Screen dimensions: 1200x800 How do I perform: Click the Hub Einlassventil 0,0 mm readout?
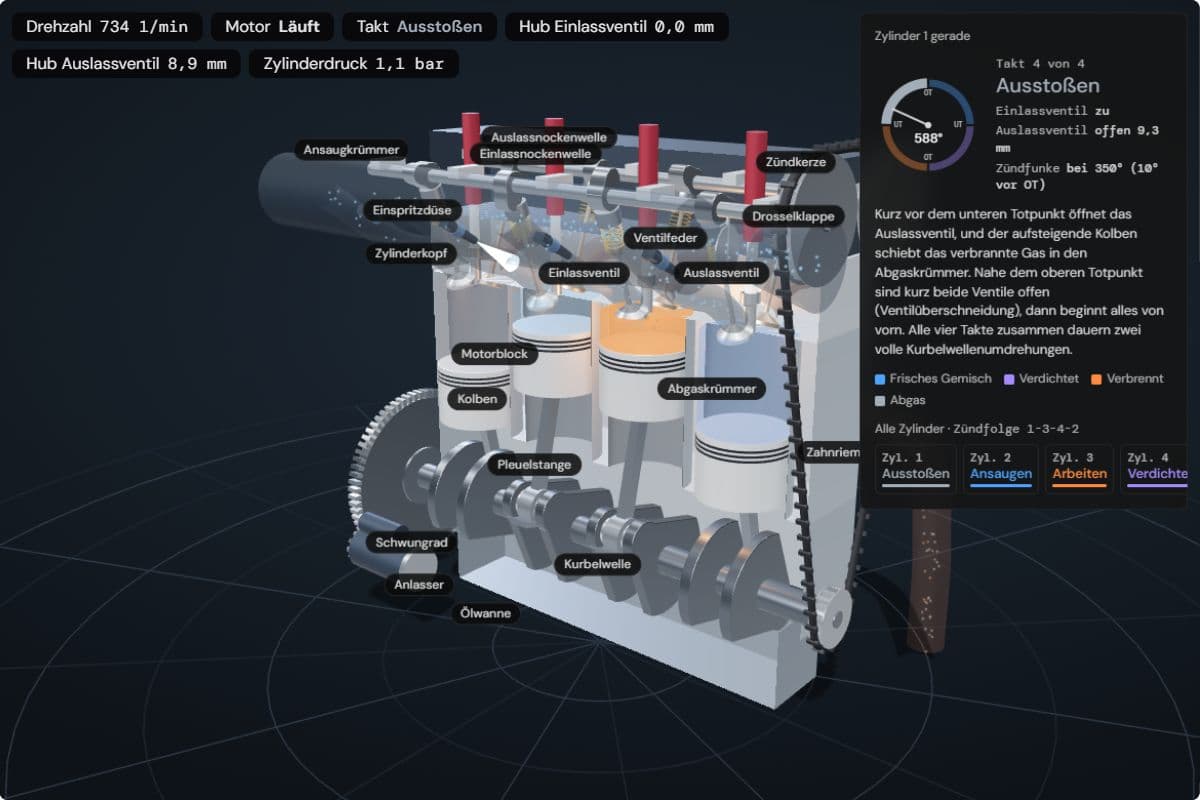click(x=617, y=27)
